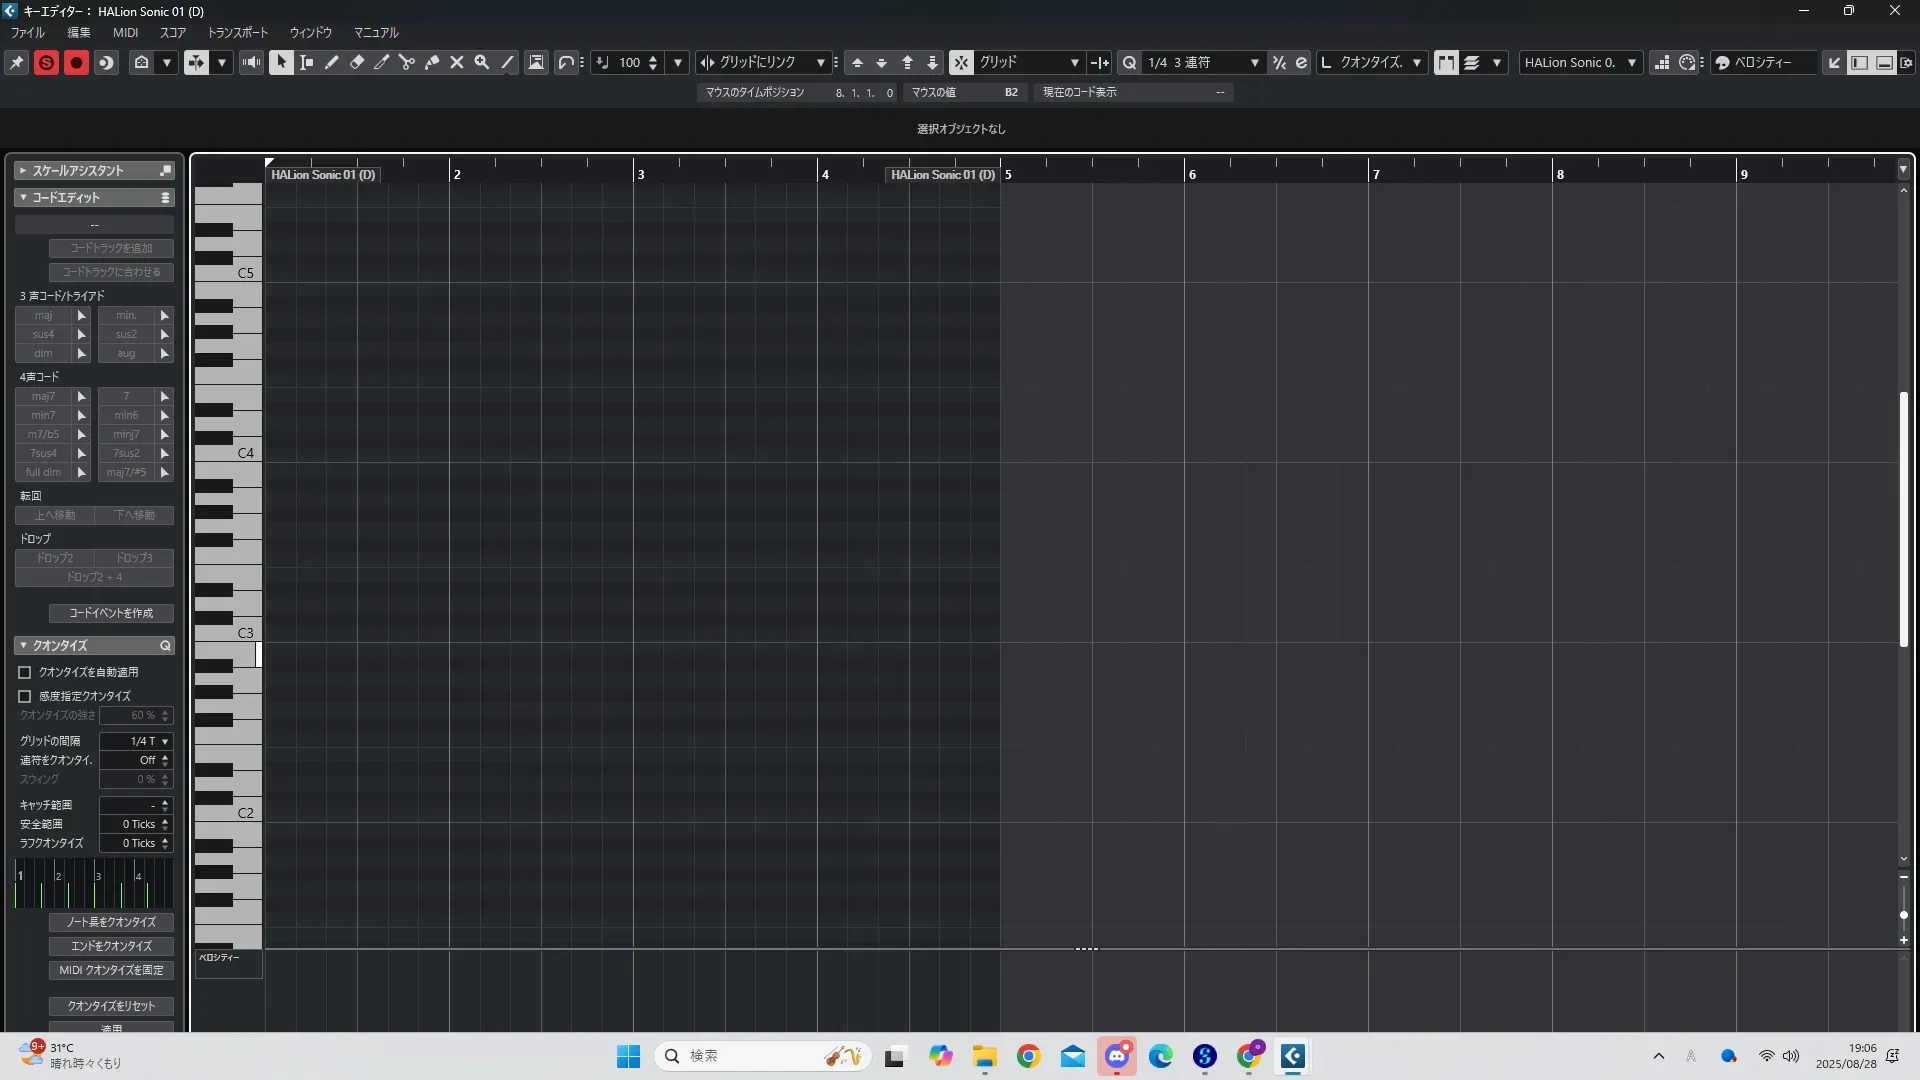Screen dimensions: 1920x1080
Task: Click the vertical zoom slider handle
Action: (1904, 914)
